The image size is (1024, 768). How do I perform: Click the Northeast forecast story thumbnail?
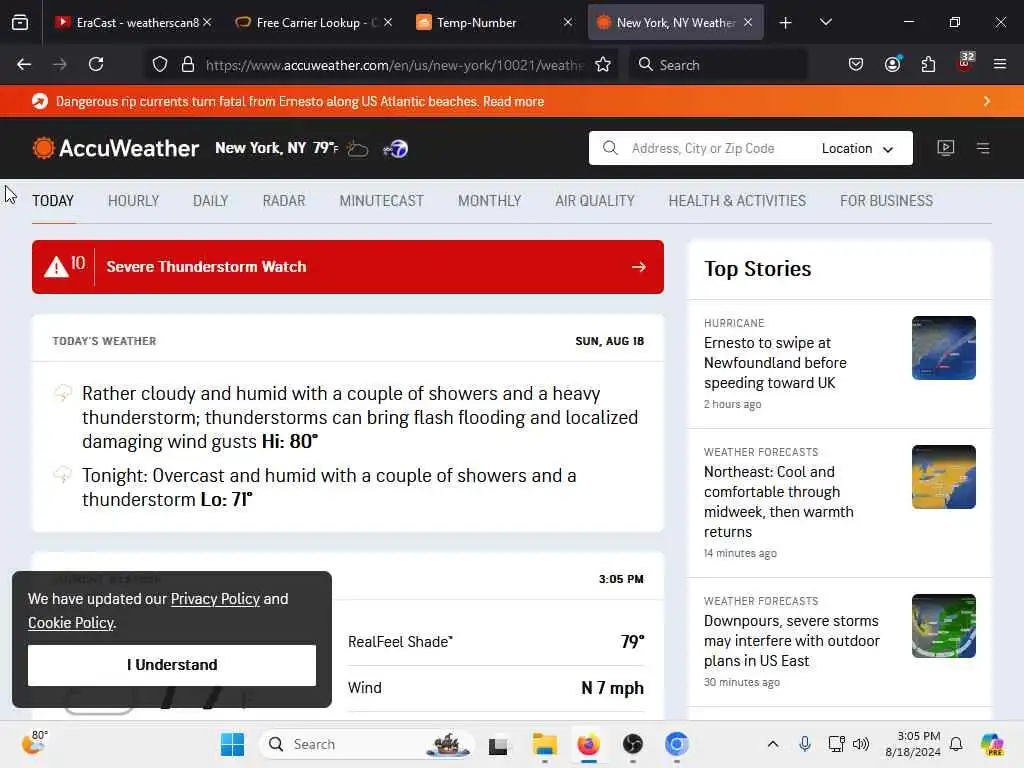(x=944, y=477)
